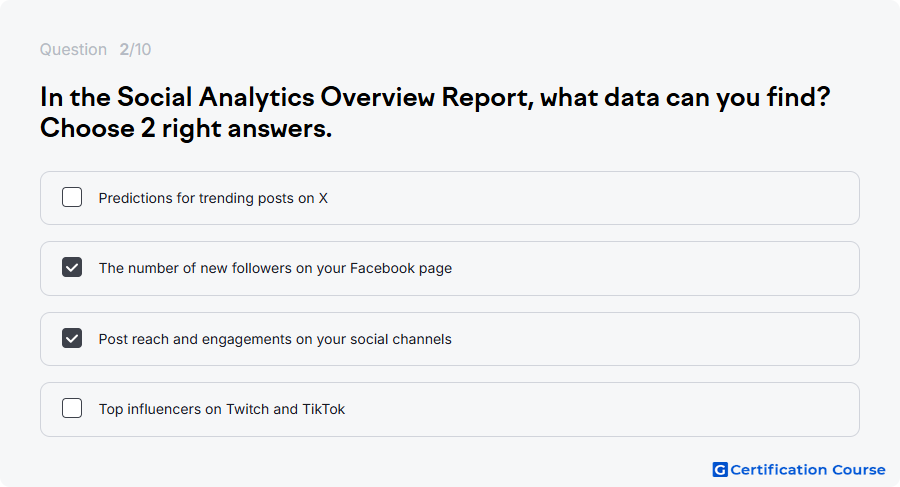The height and width of the screenshot is (487, 900).
Task: Click the Choose 2 right answers instruction
Action: coord(186,127)
